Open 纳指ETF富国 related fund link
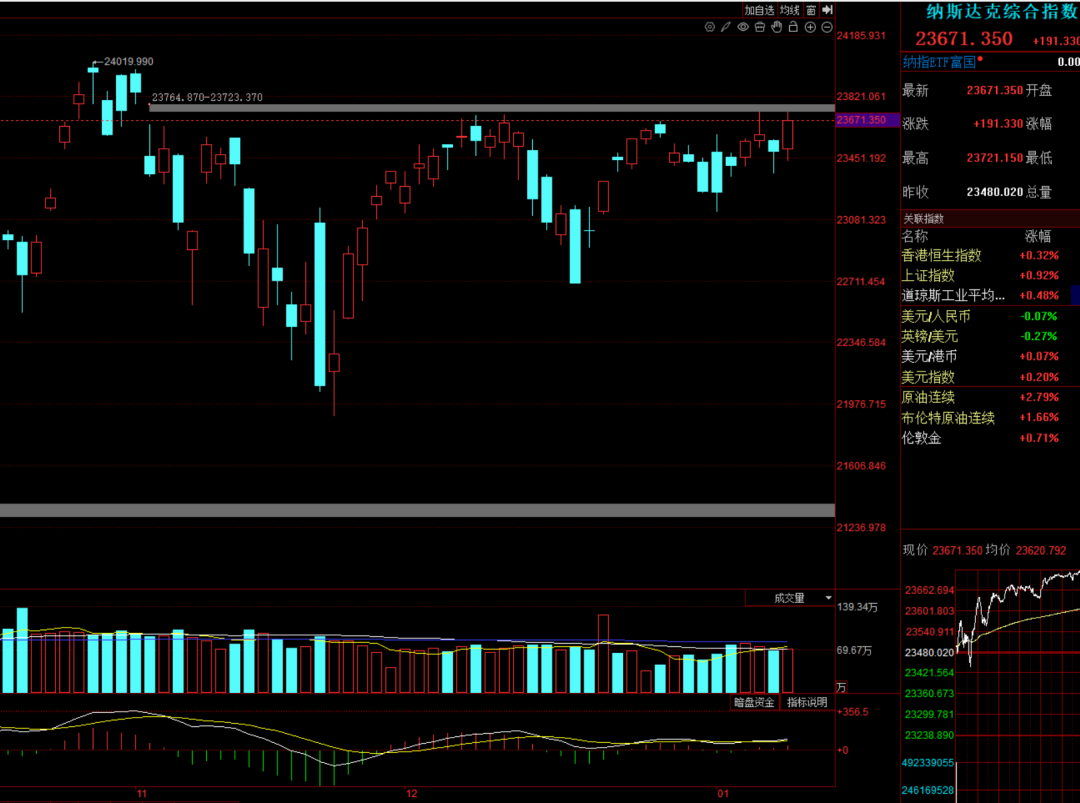 pyautogui.click(x=939, y=62)
